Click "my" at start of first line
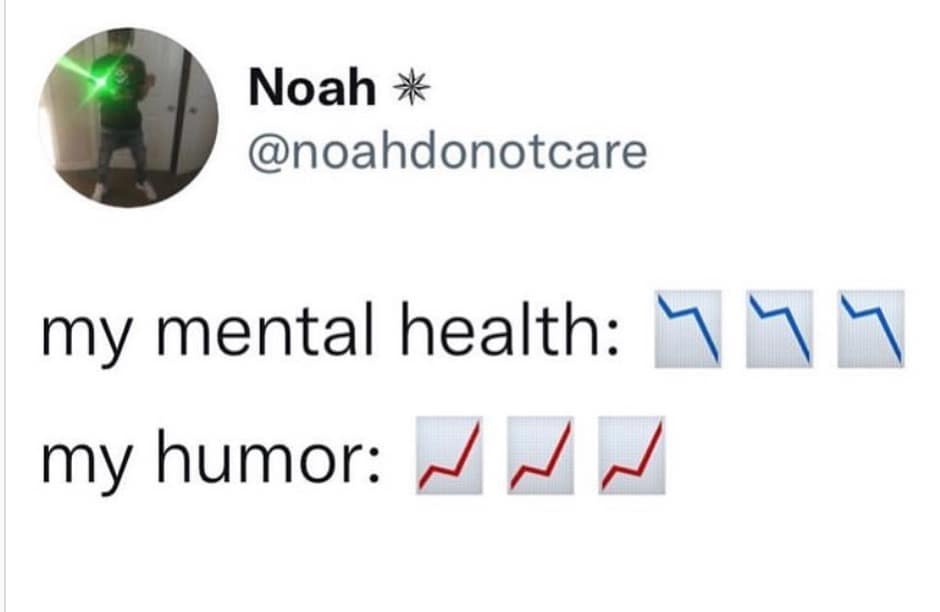The image size is (940, 612). click(x=85, y=336)
